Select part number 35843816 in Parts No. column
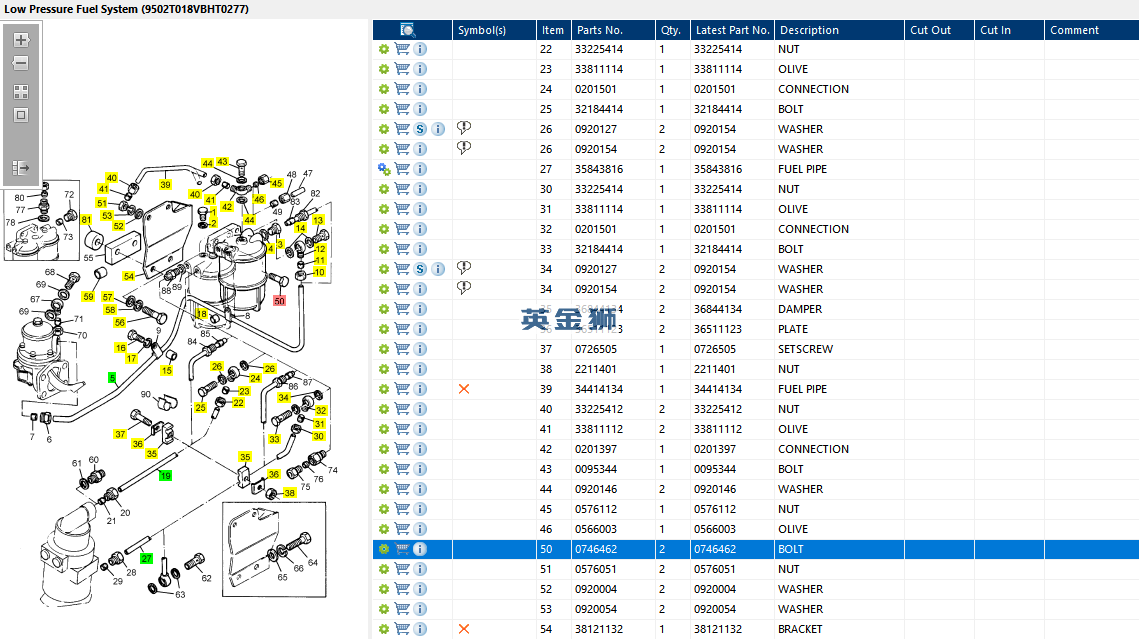 599,169
